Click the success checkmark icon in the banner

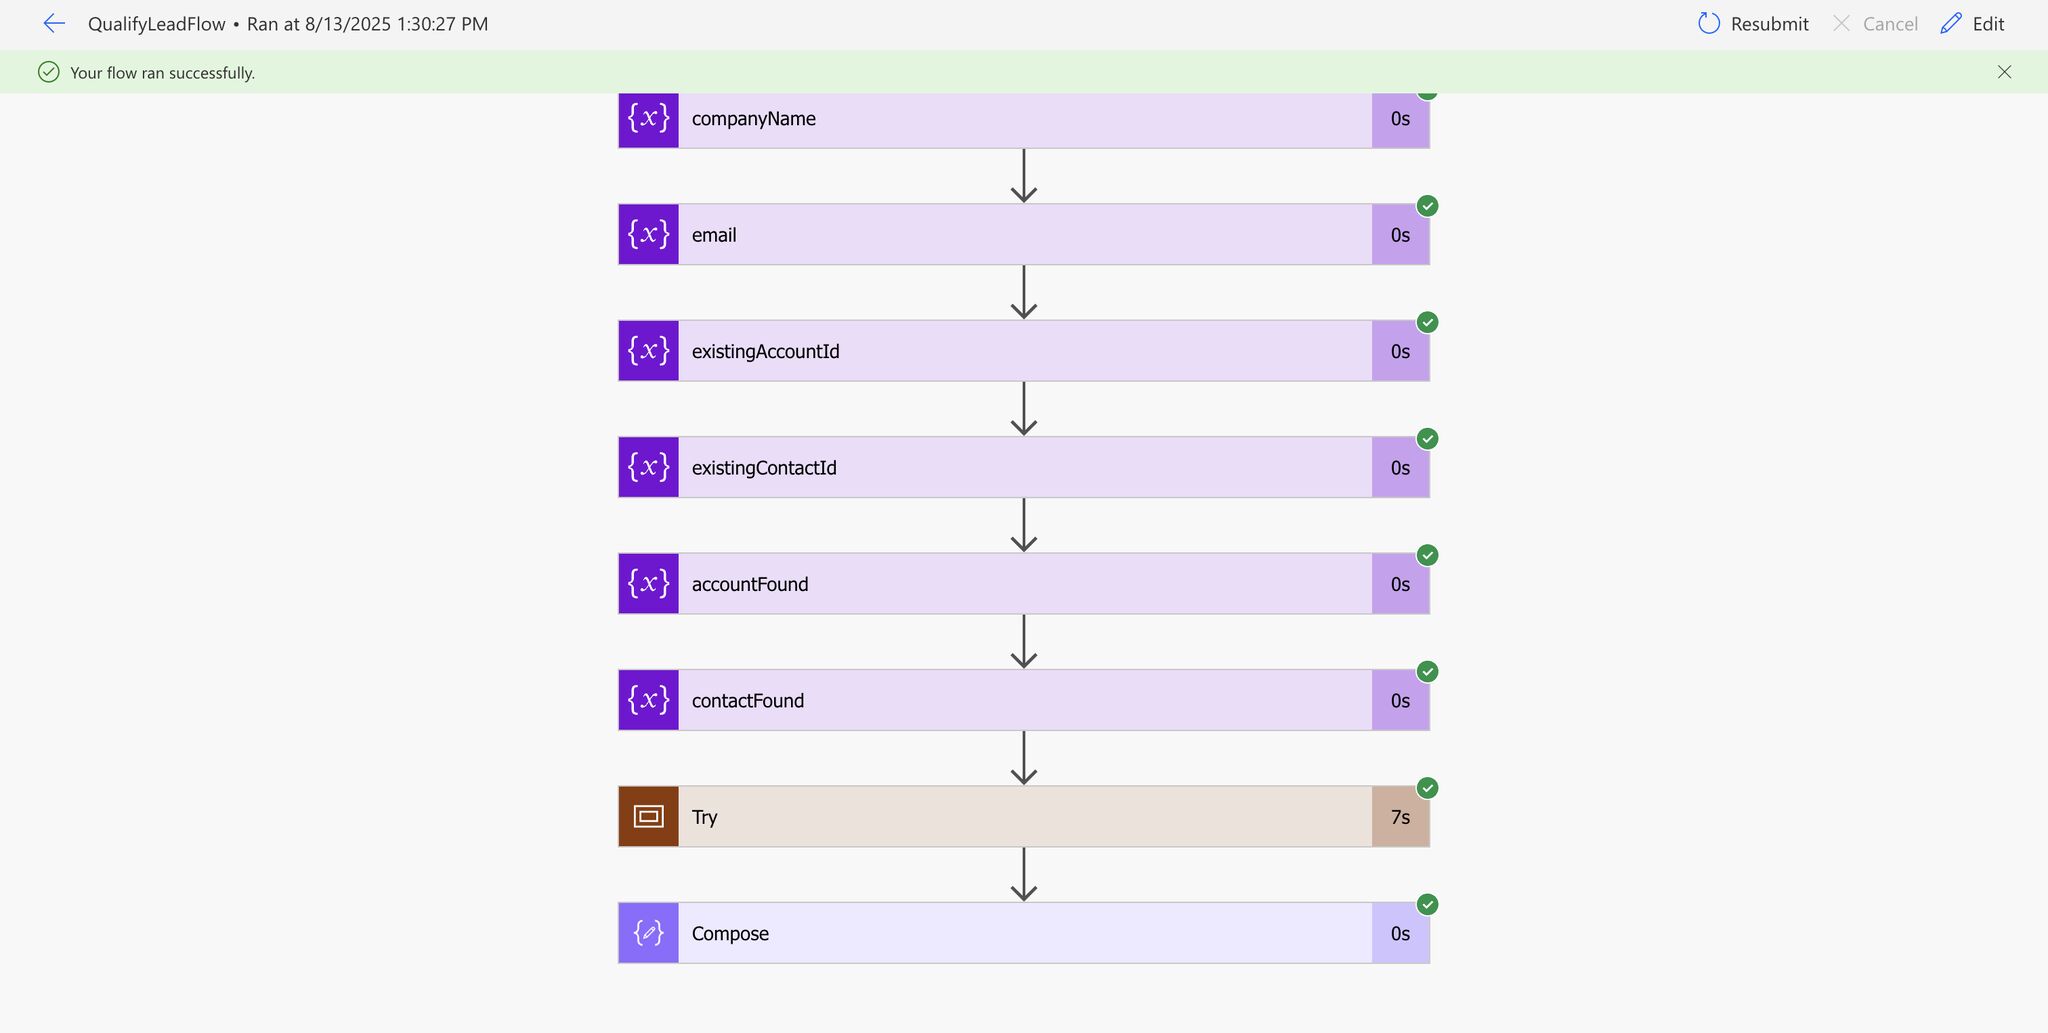[x=49, y=72]
